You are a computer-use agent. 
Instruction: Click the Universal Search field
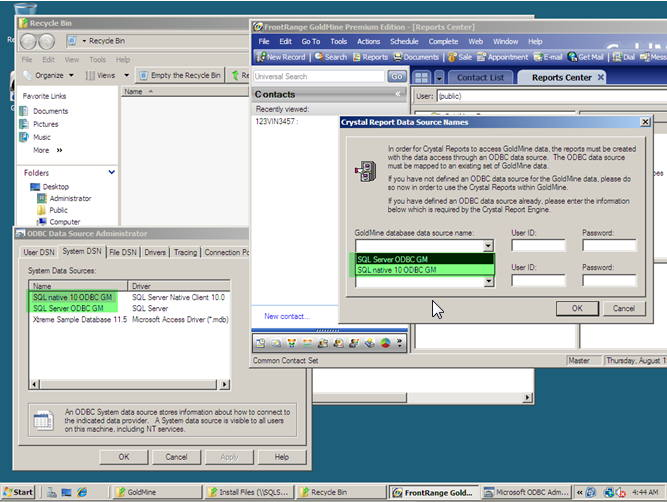[318, 76]
